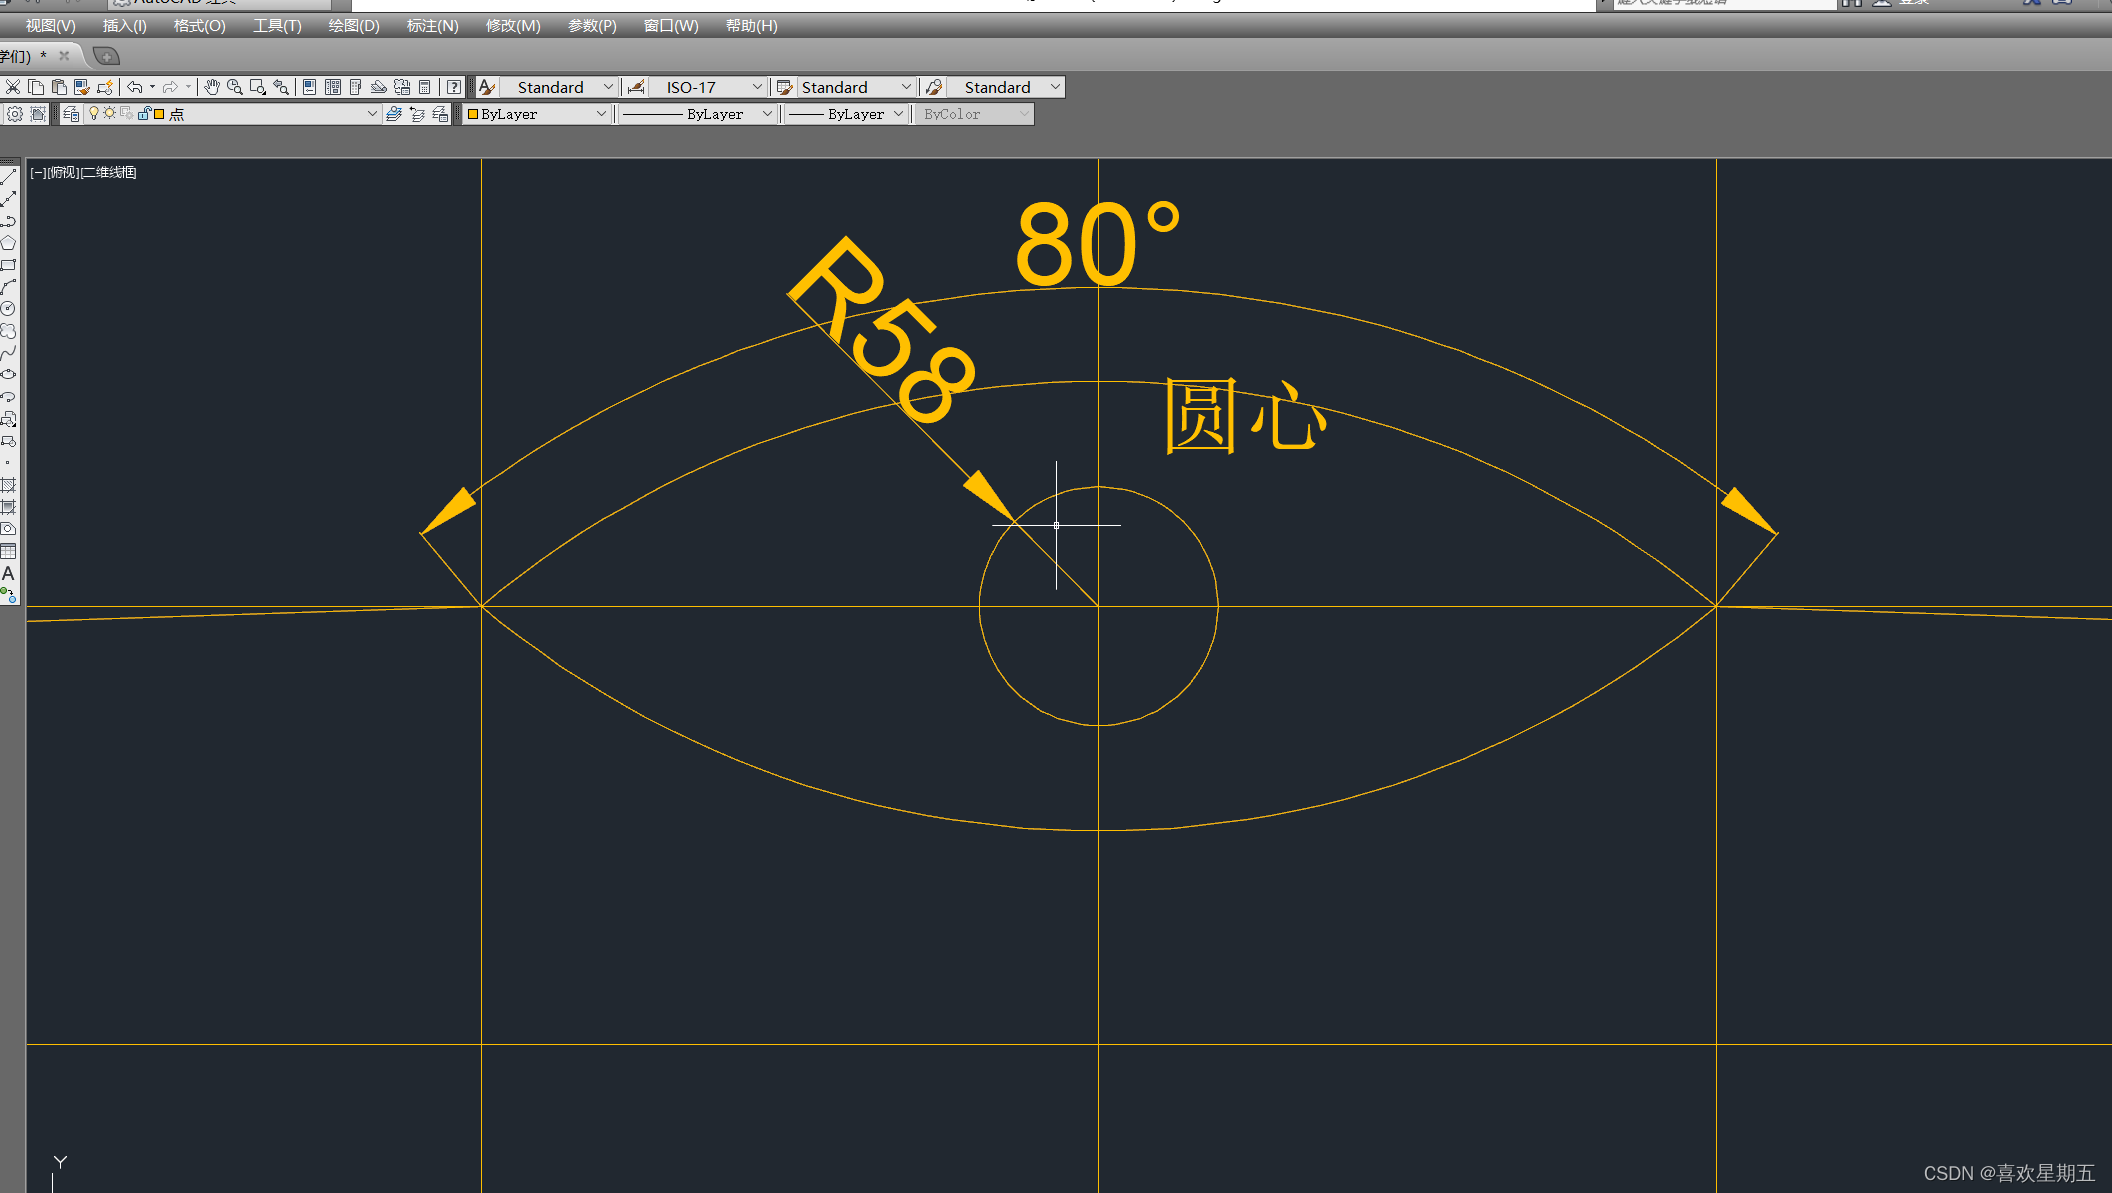2112x1193 pixels.
Task: Open the ISO-17 dimension style dropdown
Action: coord(756,88)
